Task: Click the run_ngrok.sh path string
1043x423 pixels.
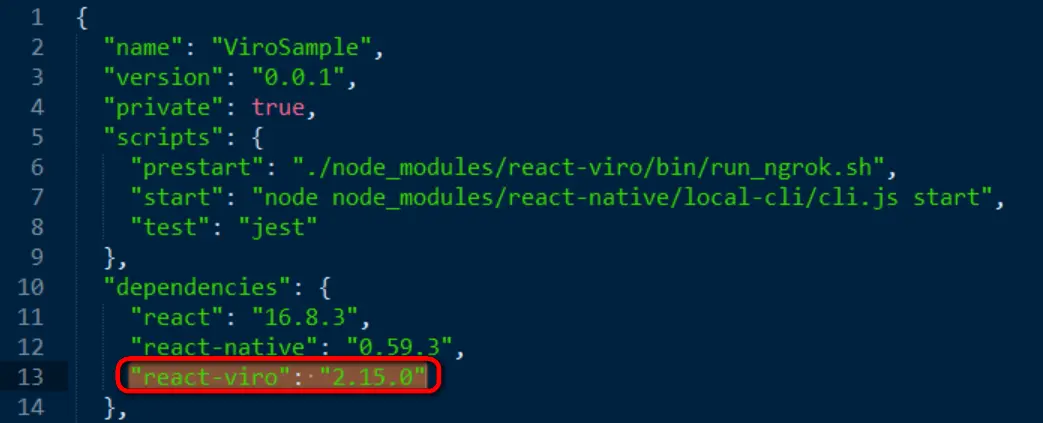Action: [x=589, y=167]
